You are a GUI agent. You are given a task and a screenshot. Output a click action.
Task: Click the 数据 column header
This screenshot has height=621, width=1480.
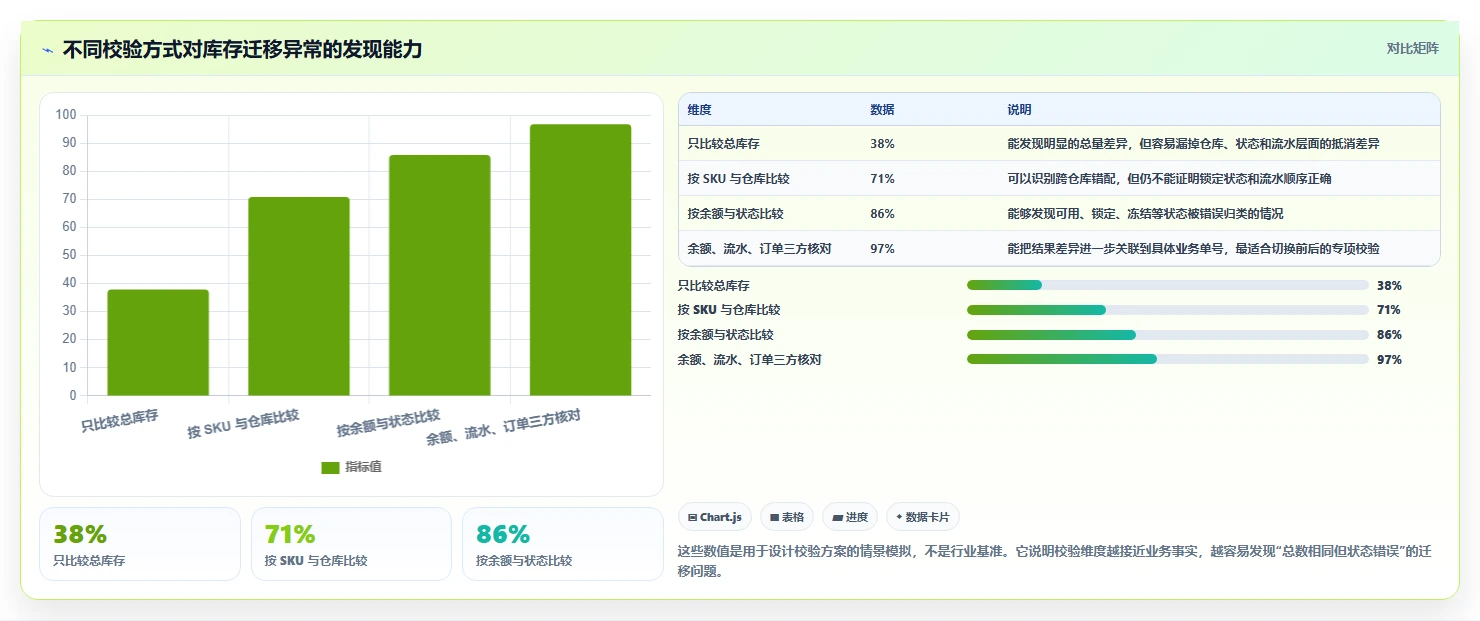point(882,110)
